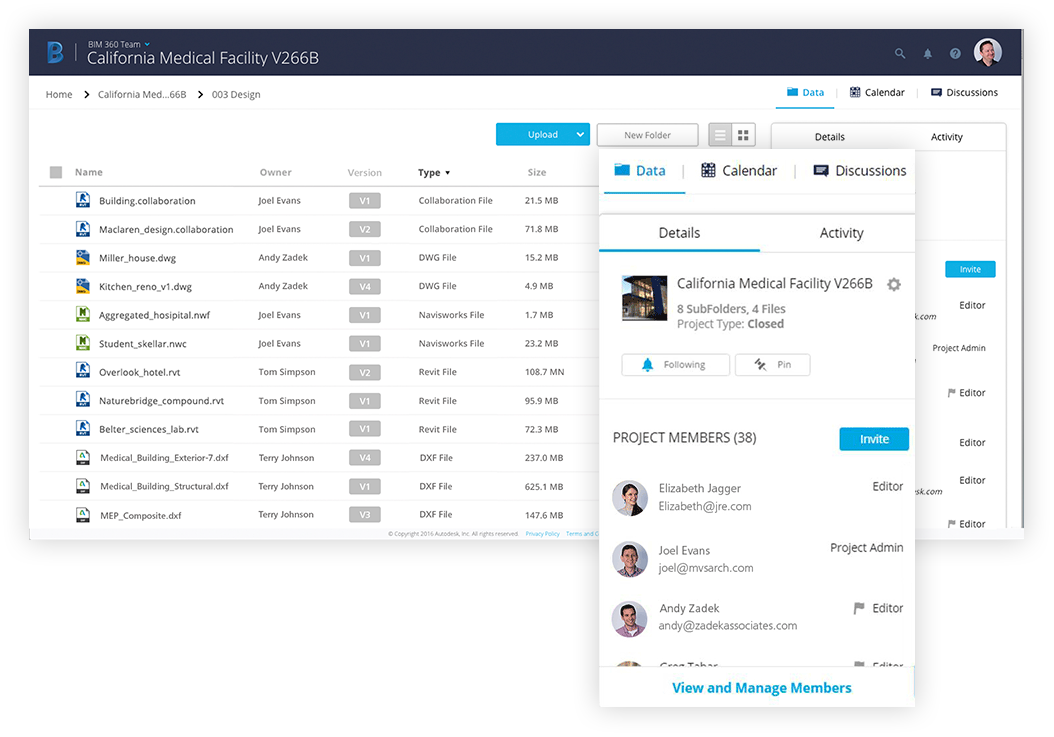Click Medical_Building_Structural.dxf file icon

[83, 486]
